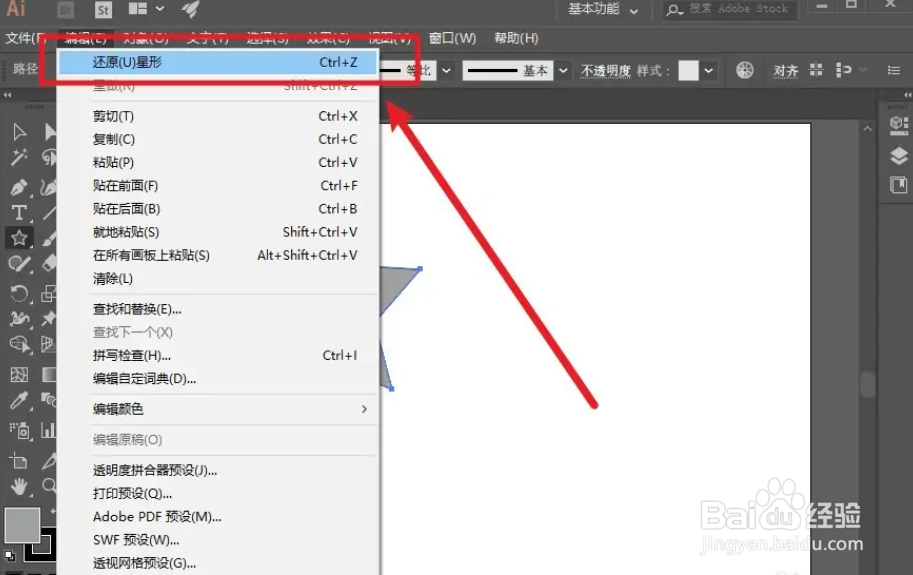Select the Hand tool
This screenshot has height=575, width=913.
(x=19, y=486)
